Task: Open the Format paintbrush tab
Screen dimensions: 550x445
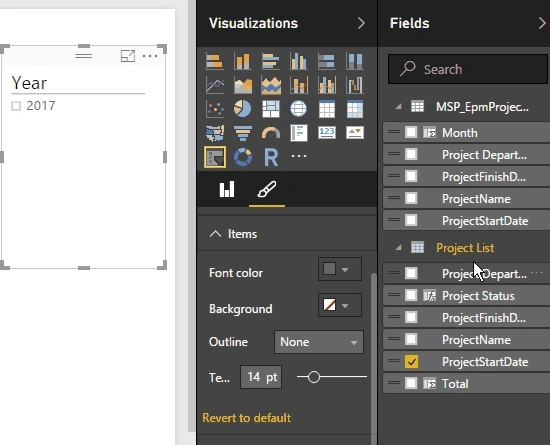Action: (x=267, y=189)
